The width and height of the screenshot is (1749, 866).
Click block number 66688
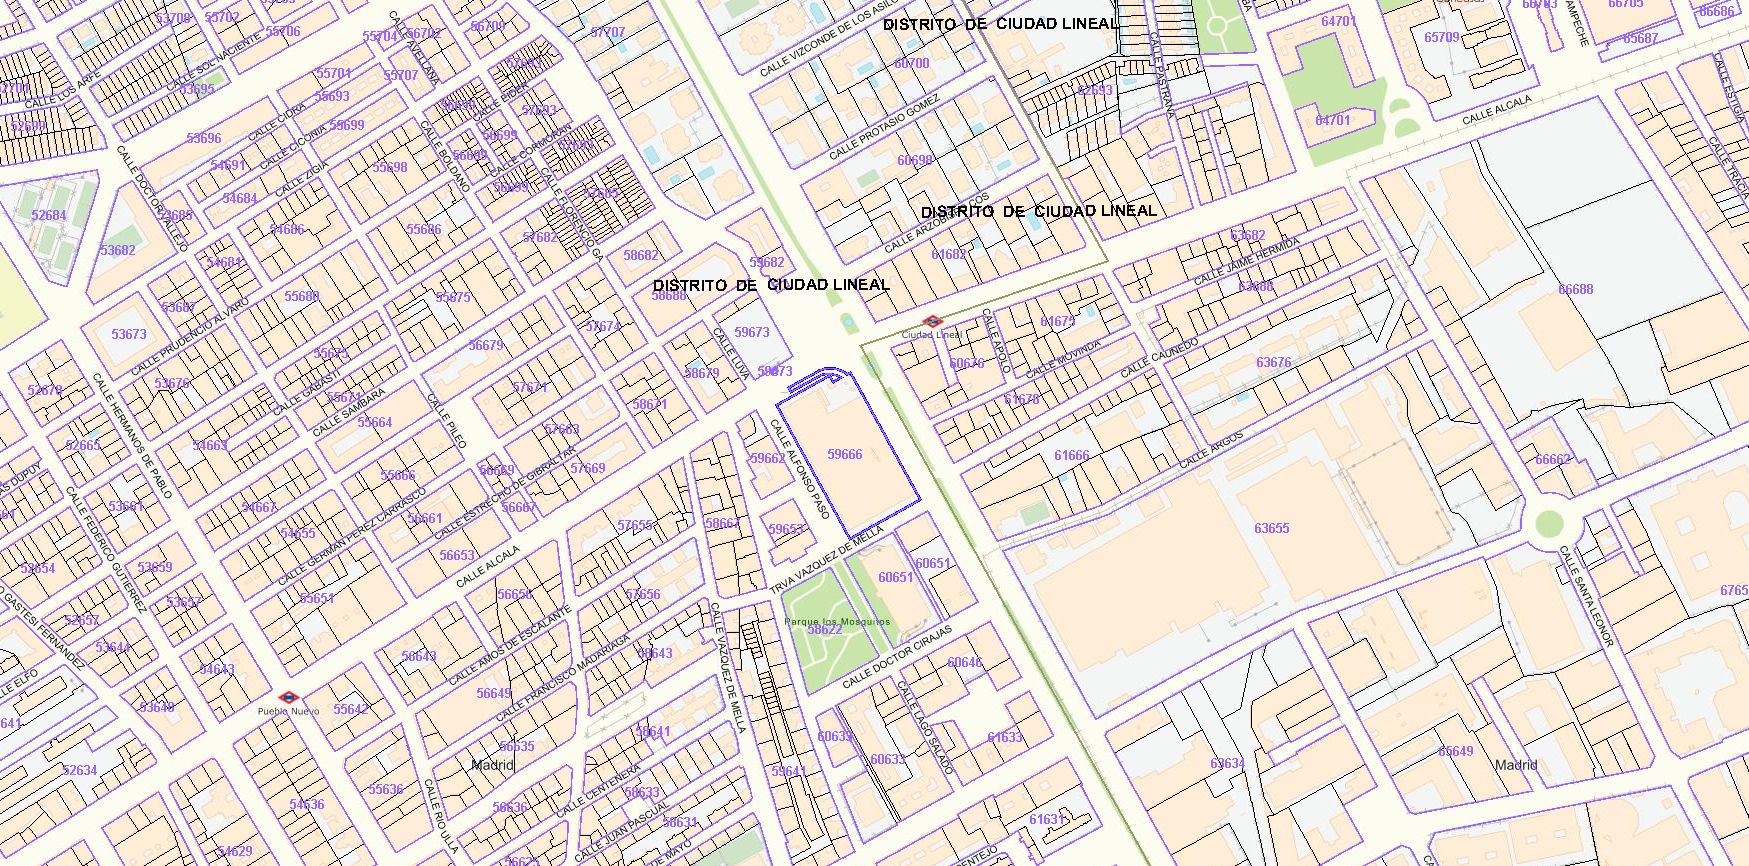coord(1575,290)
